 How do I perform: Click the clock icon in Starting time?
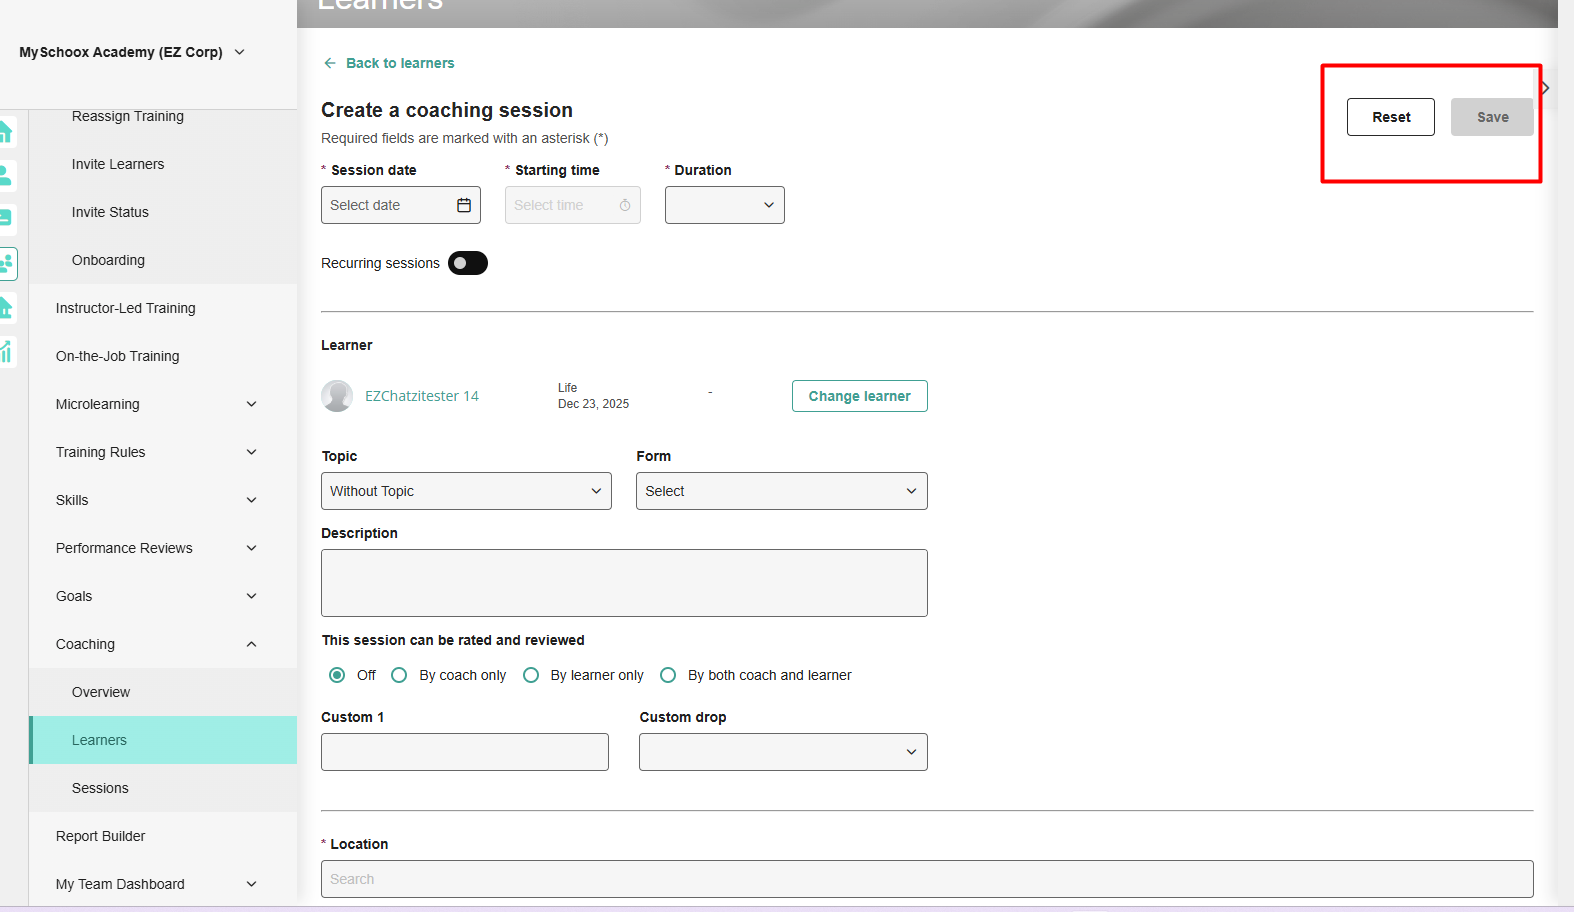coord(625,205)
